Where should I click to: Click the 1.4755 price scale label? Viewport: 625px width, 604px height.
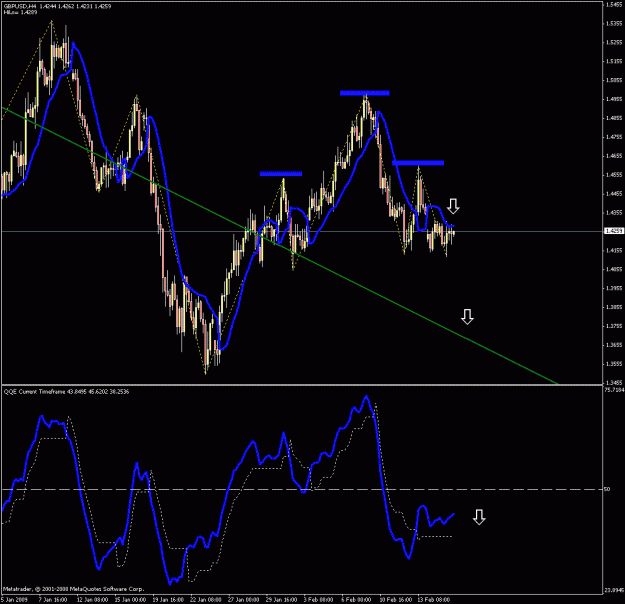(x=614, y=137)
